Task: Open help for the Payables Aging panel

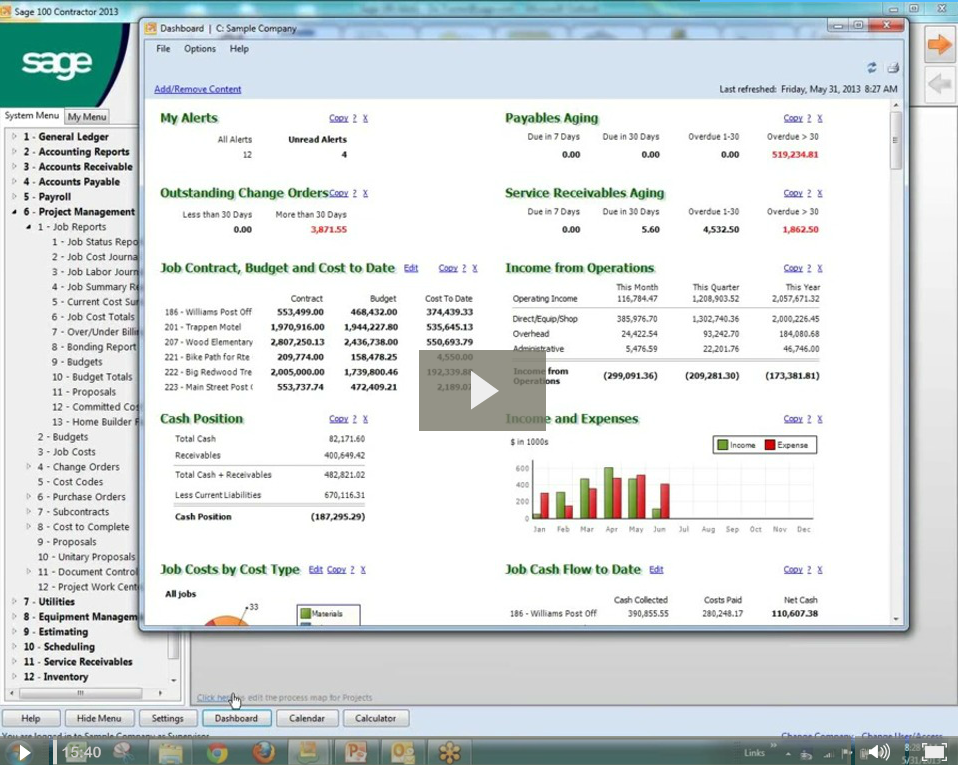Action: click(809, 119)
